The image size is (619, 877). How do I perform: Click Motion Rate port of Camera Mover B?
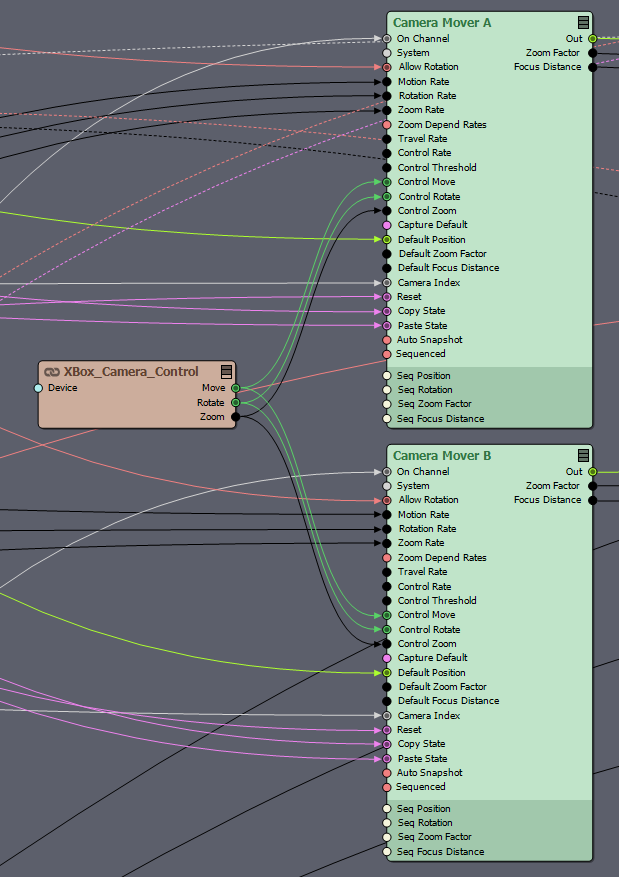(386, 515)
